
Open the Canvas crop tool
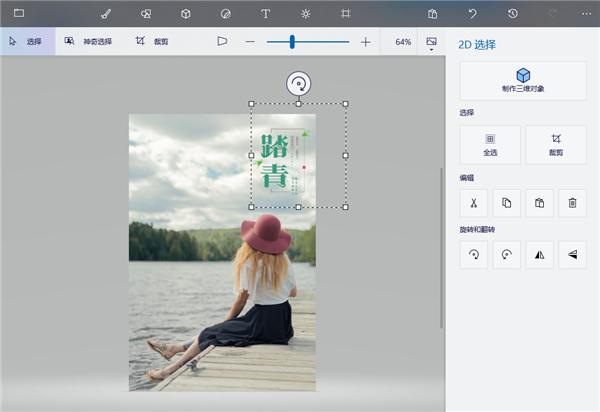tap(345, 14)
